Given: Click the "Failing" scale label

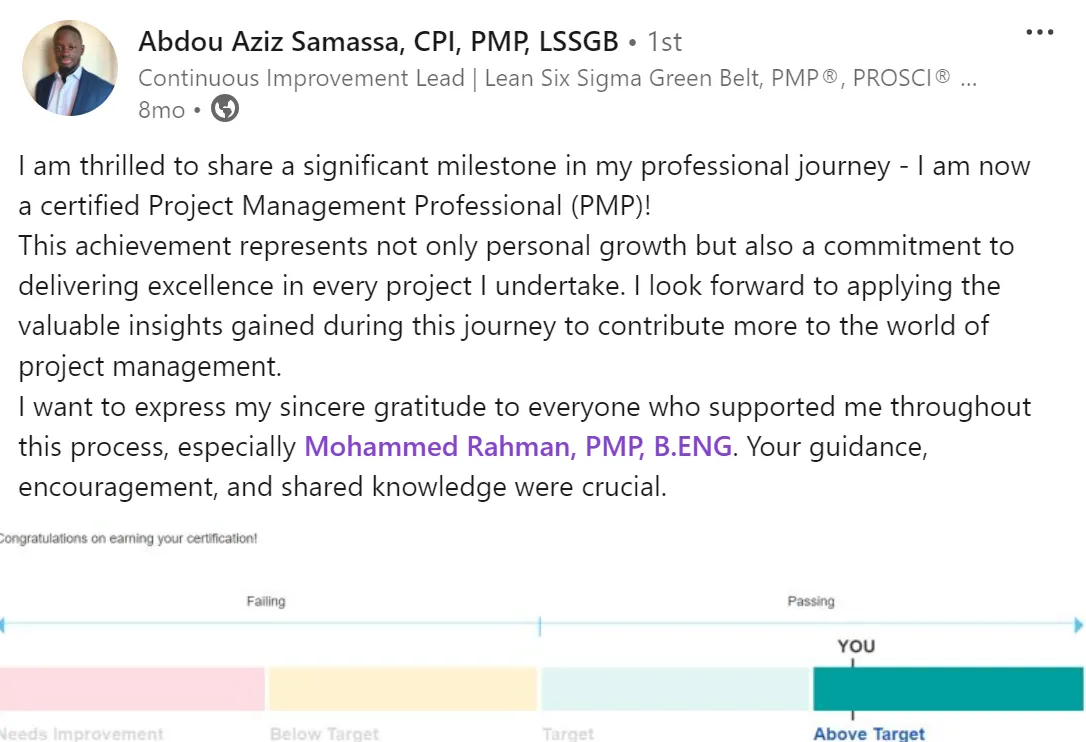Looking at the screenshot, I should click(x=266, y=601).
